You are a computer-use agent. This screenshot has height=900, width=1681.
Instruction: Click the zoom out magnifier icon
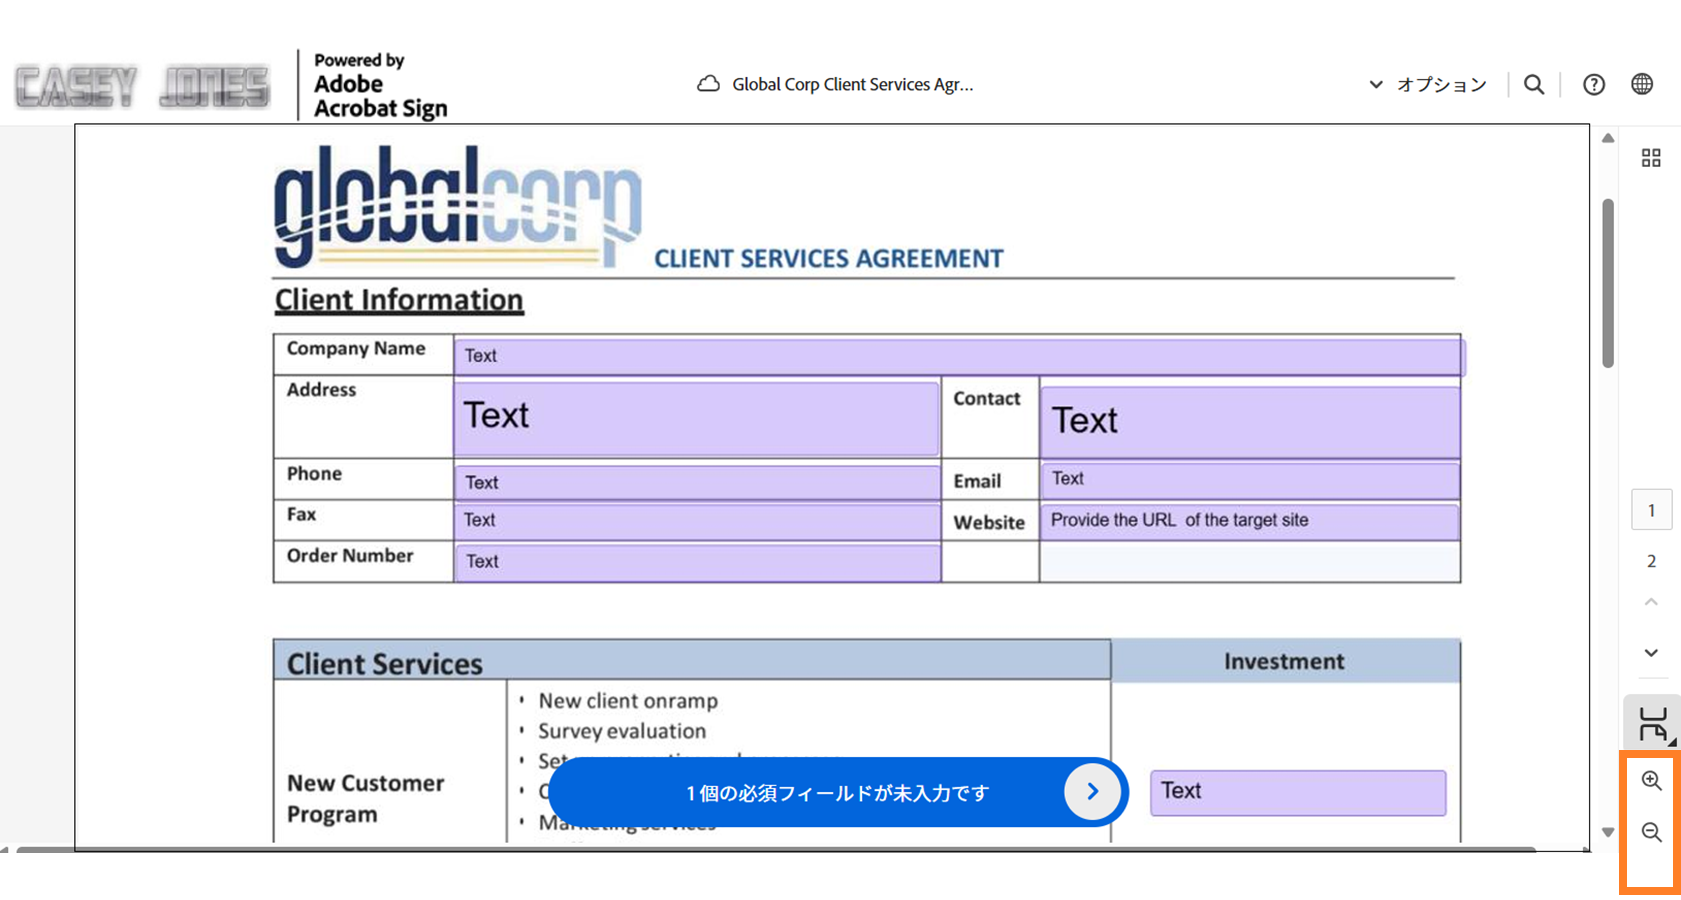click(x=1651, y=832)
